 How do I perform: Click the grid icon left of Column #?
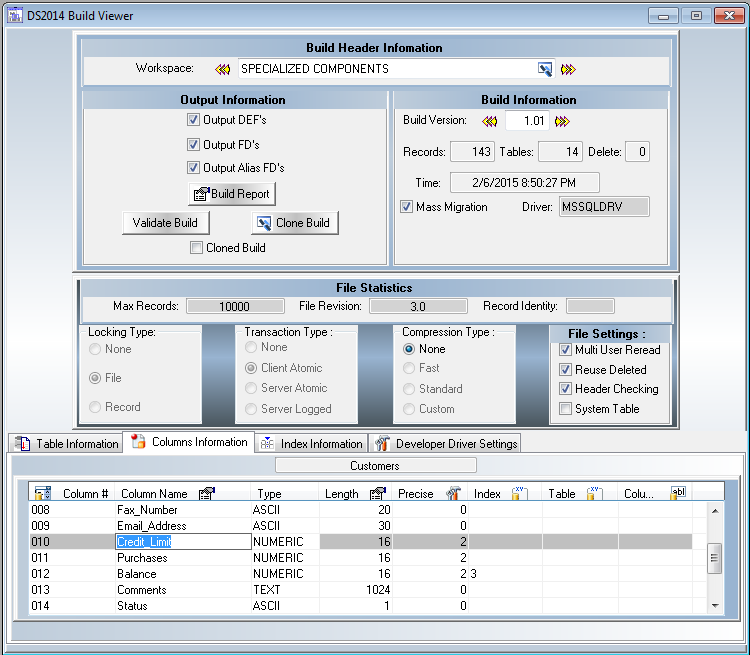point(42,493)
